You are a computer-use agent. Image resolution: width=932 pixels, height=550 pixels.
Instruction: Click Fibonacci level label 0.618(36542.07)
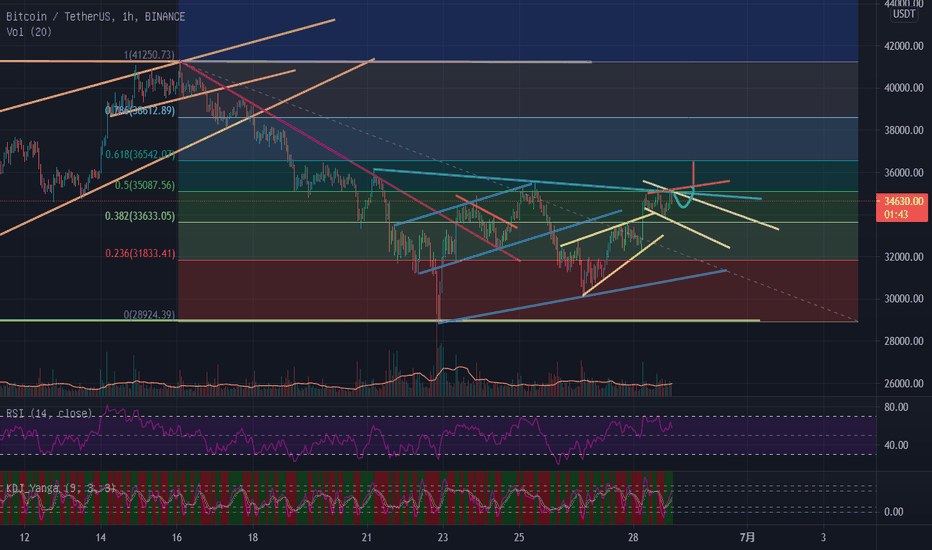click(140, 155)
